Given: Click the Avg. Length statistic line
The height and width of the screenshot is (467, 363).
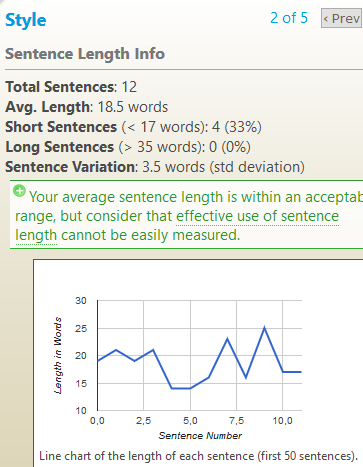Looking at the screenshot, I should 87,107.
